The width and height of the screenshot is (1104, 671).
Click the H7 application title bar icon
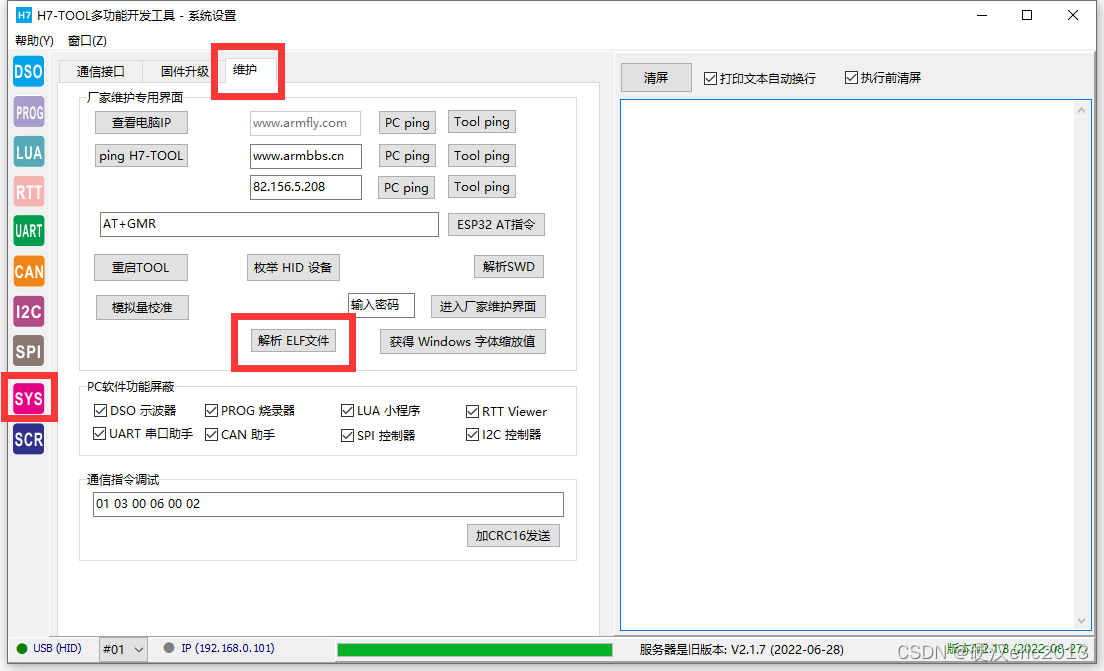pos(24,15)
